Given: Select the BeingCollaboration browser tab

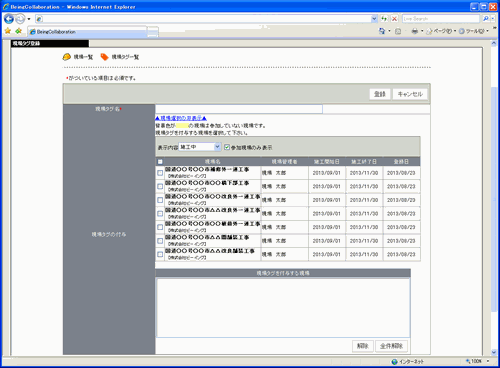Looking at the screenshot, I should point(87,32).
